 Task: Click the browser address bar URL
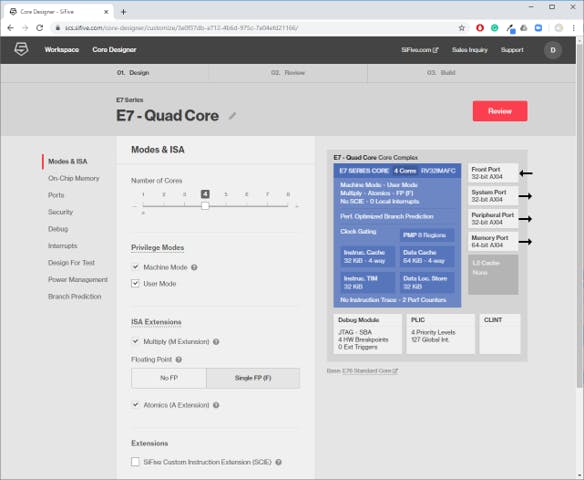click(x=182, y=28)
